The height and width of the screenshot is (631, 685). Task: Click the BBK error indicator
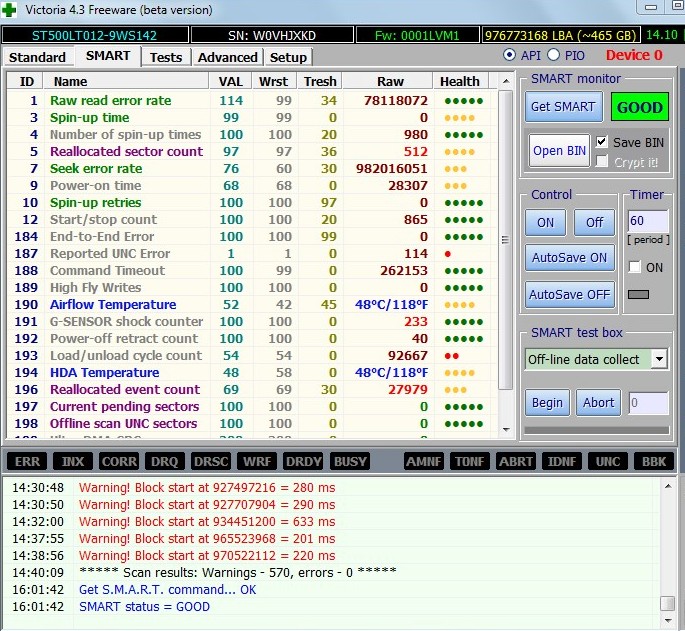[654, 461]
